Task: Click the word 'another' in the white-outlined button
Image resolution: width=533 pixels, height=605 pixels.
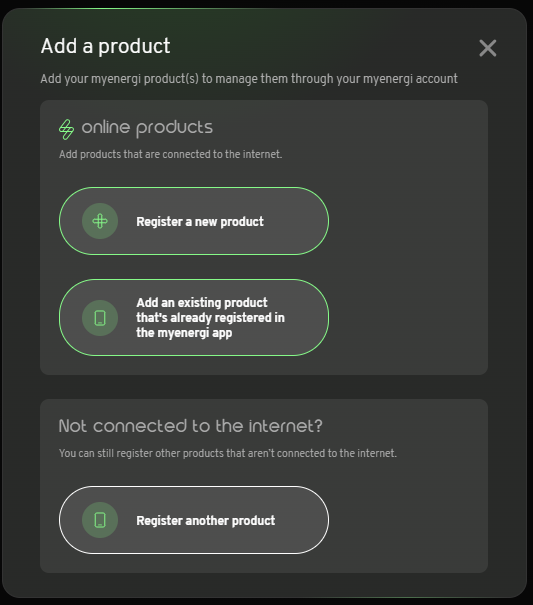Action: [207, 521]
